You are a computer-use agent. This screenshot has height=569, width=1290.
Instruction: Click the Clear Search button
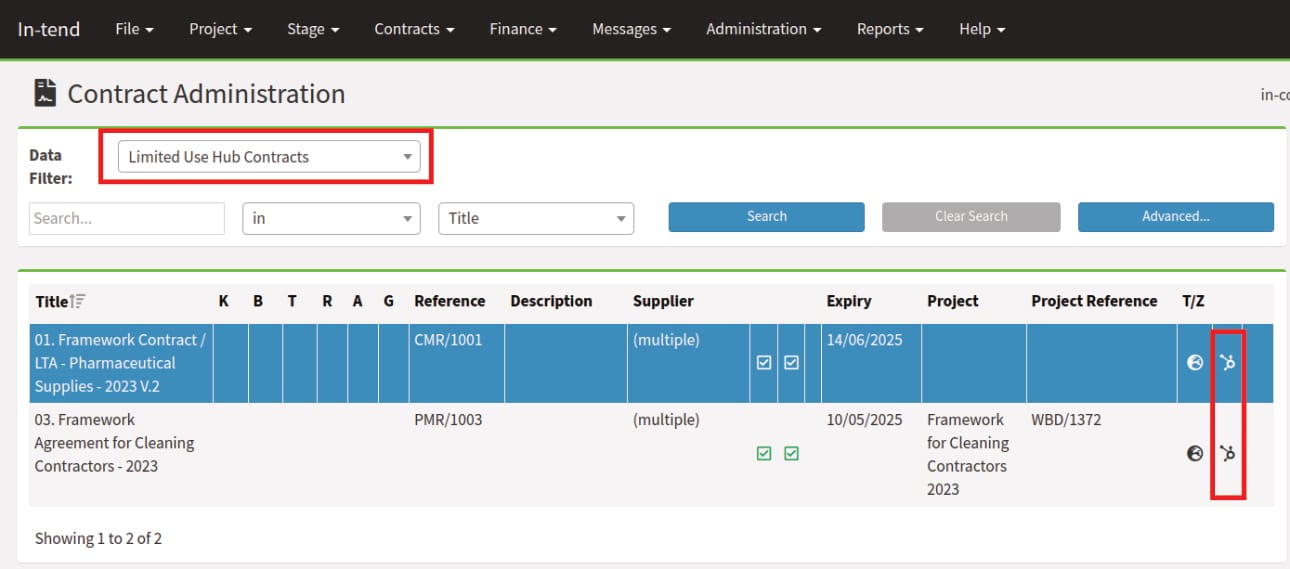(x=970, y=216)
